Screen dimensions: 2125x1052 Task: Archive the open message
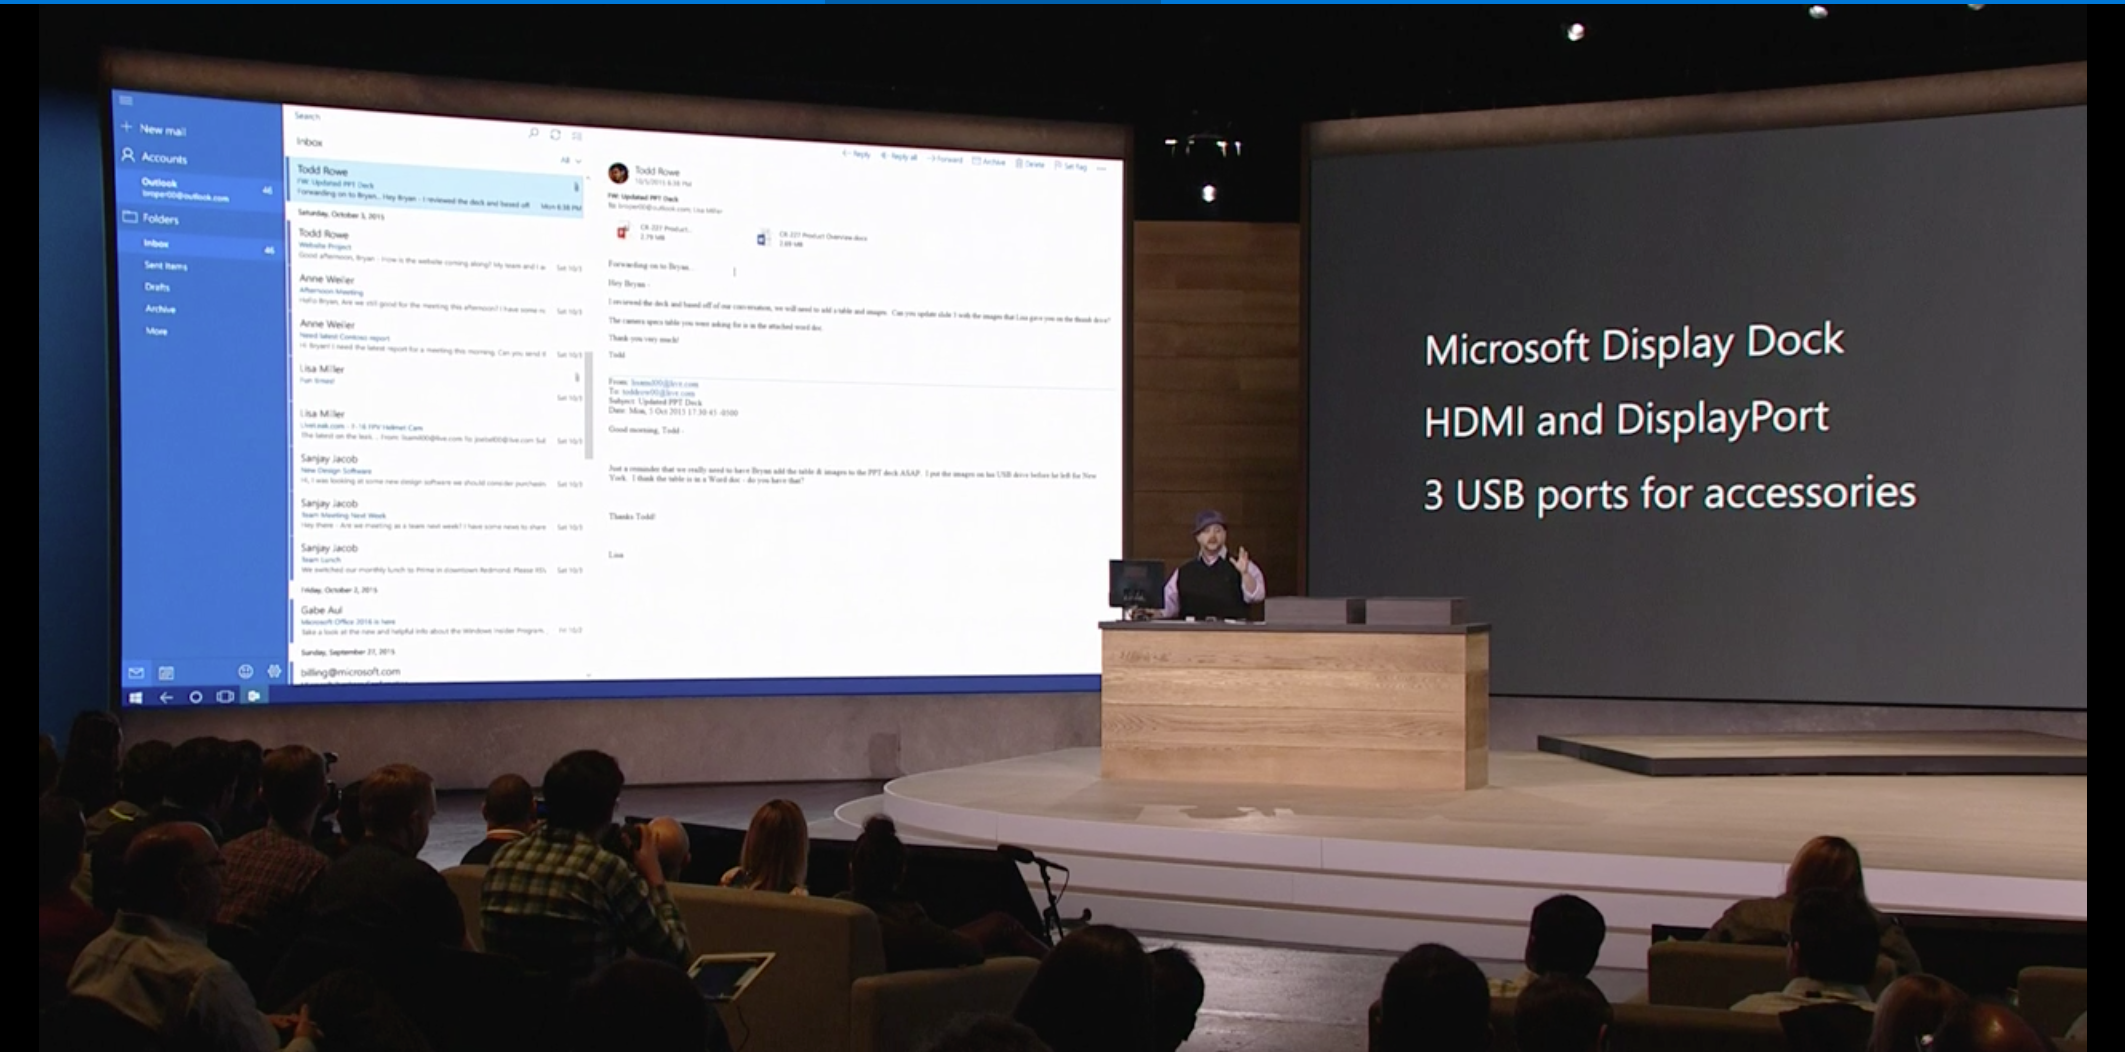click(989, 161)
